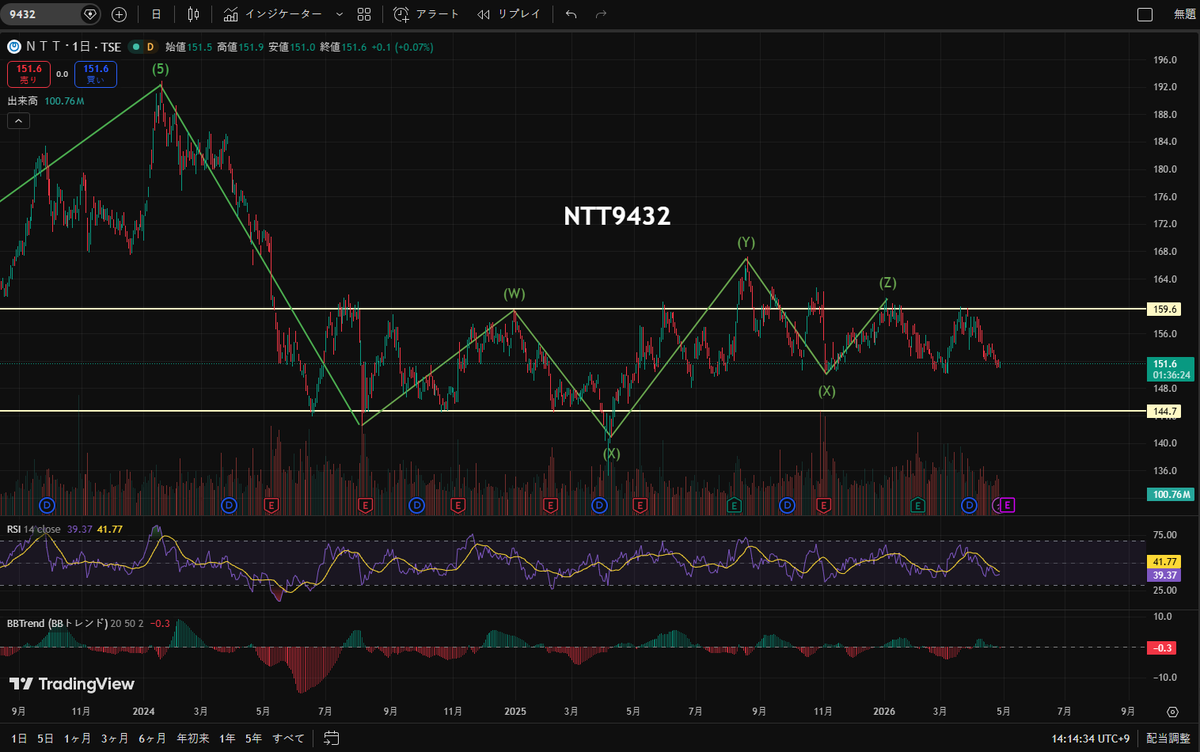Click the blue 151.6 買い buy button
Screen dimensions: 1200x752
tap(96, 73)
